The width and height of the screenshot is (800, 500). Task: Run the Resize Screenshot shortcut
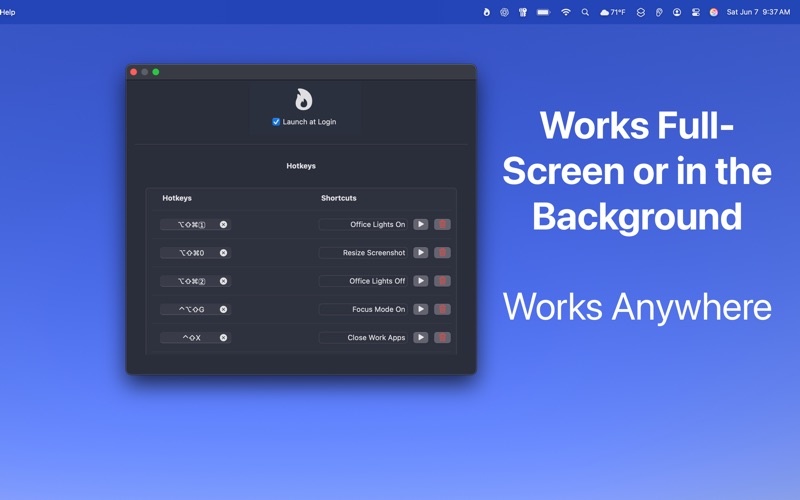420,253
